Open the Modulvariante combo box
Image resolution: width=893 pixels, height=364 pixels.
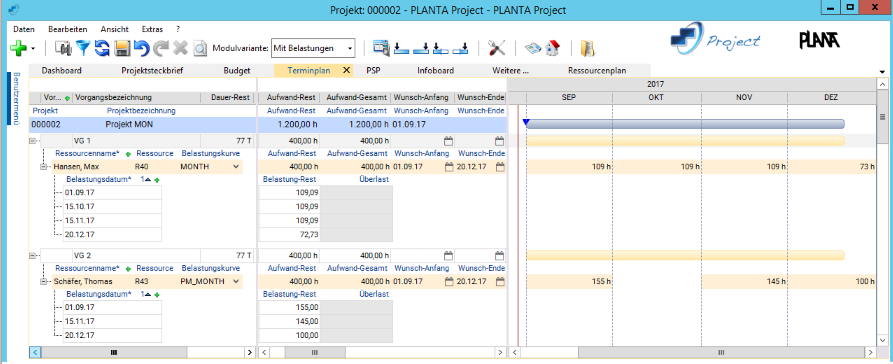point(313,48)
